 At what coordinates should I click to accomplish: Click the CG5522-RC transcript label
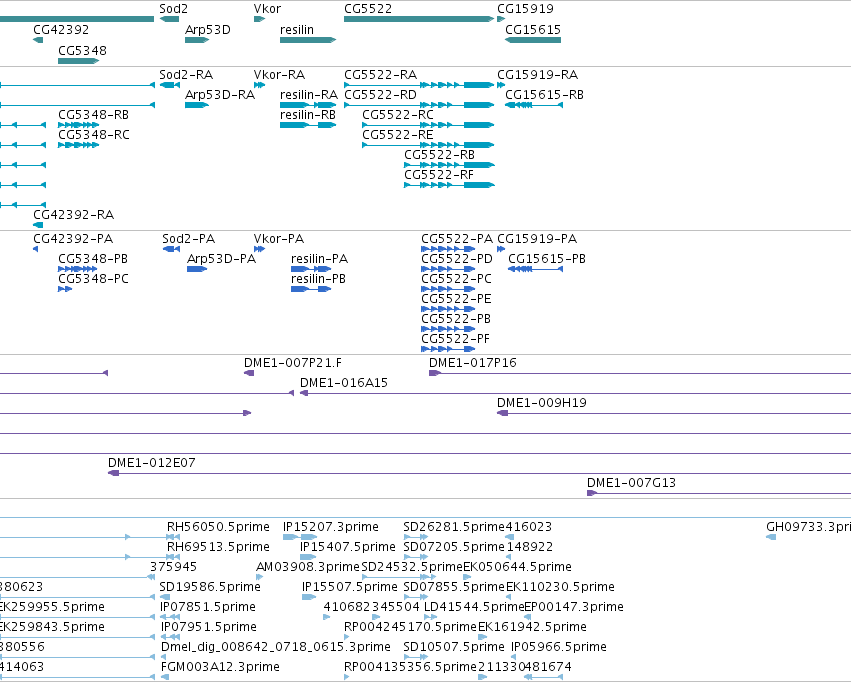click(x=398, y=114)
